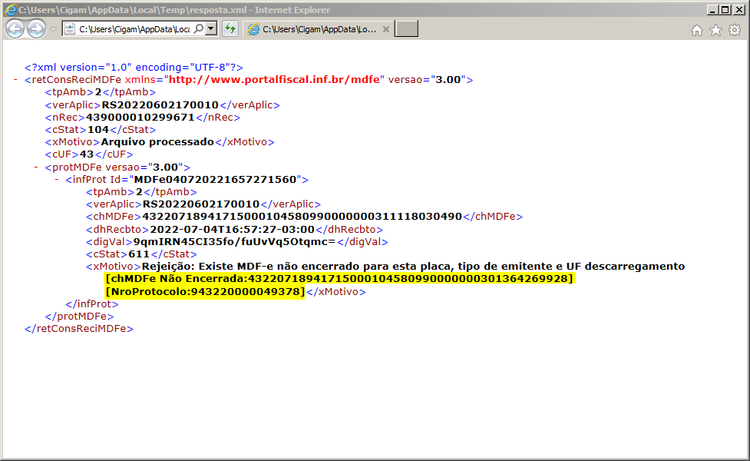This screenshot has width=750, height=461.
Task: Collapse the infProt node
Action: [56, 180]
